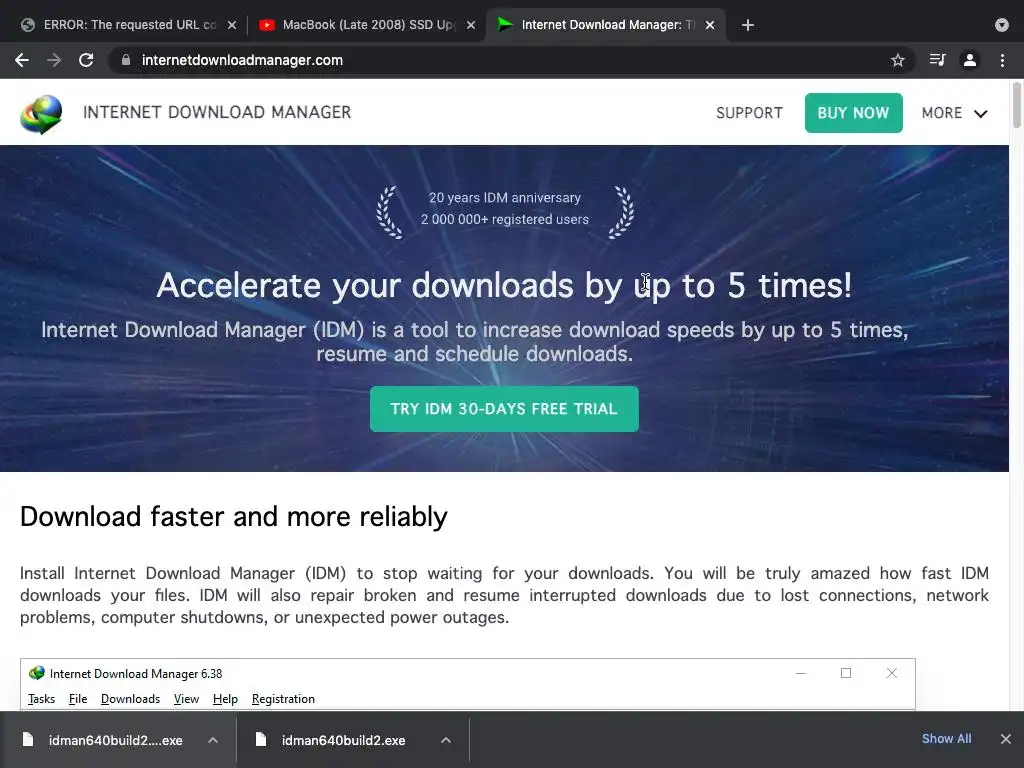
Task: Open Tasks menu in IDM screenshot
Action: pos(41,699)
